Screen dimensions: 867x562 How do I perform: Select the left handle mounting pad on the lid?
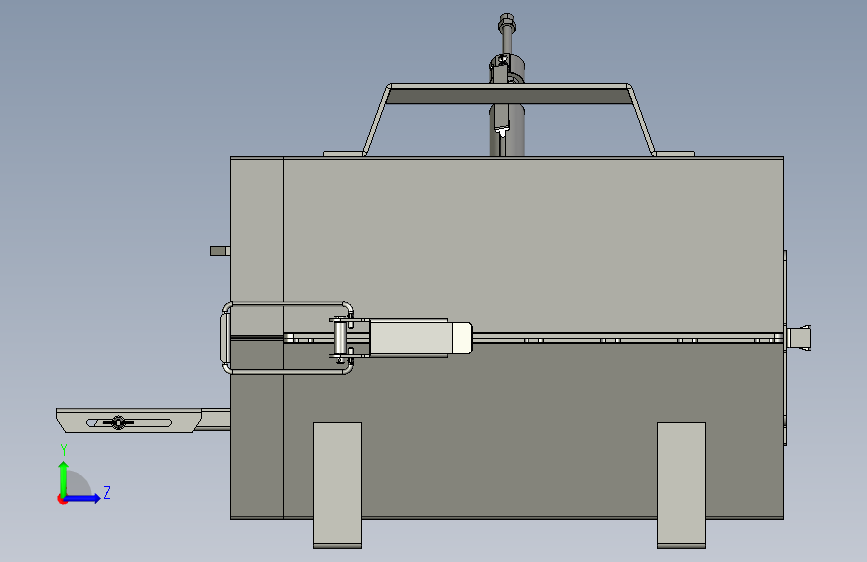343,154
